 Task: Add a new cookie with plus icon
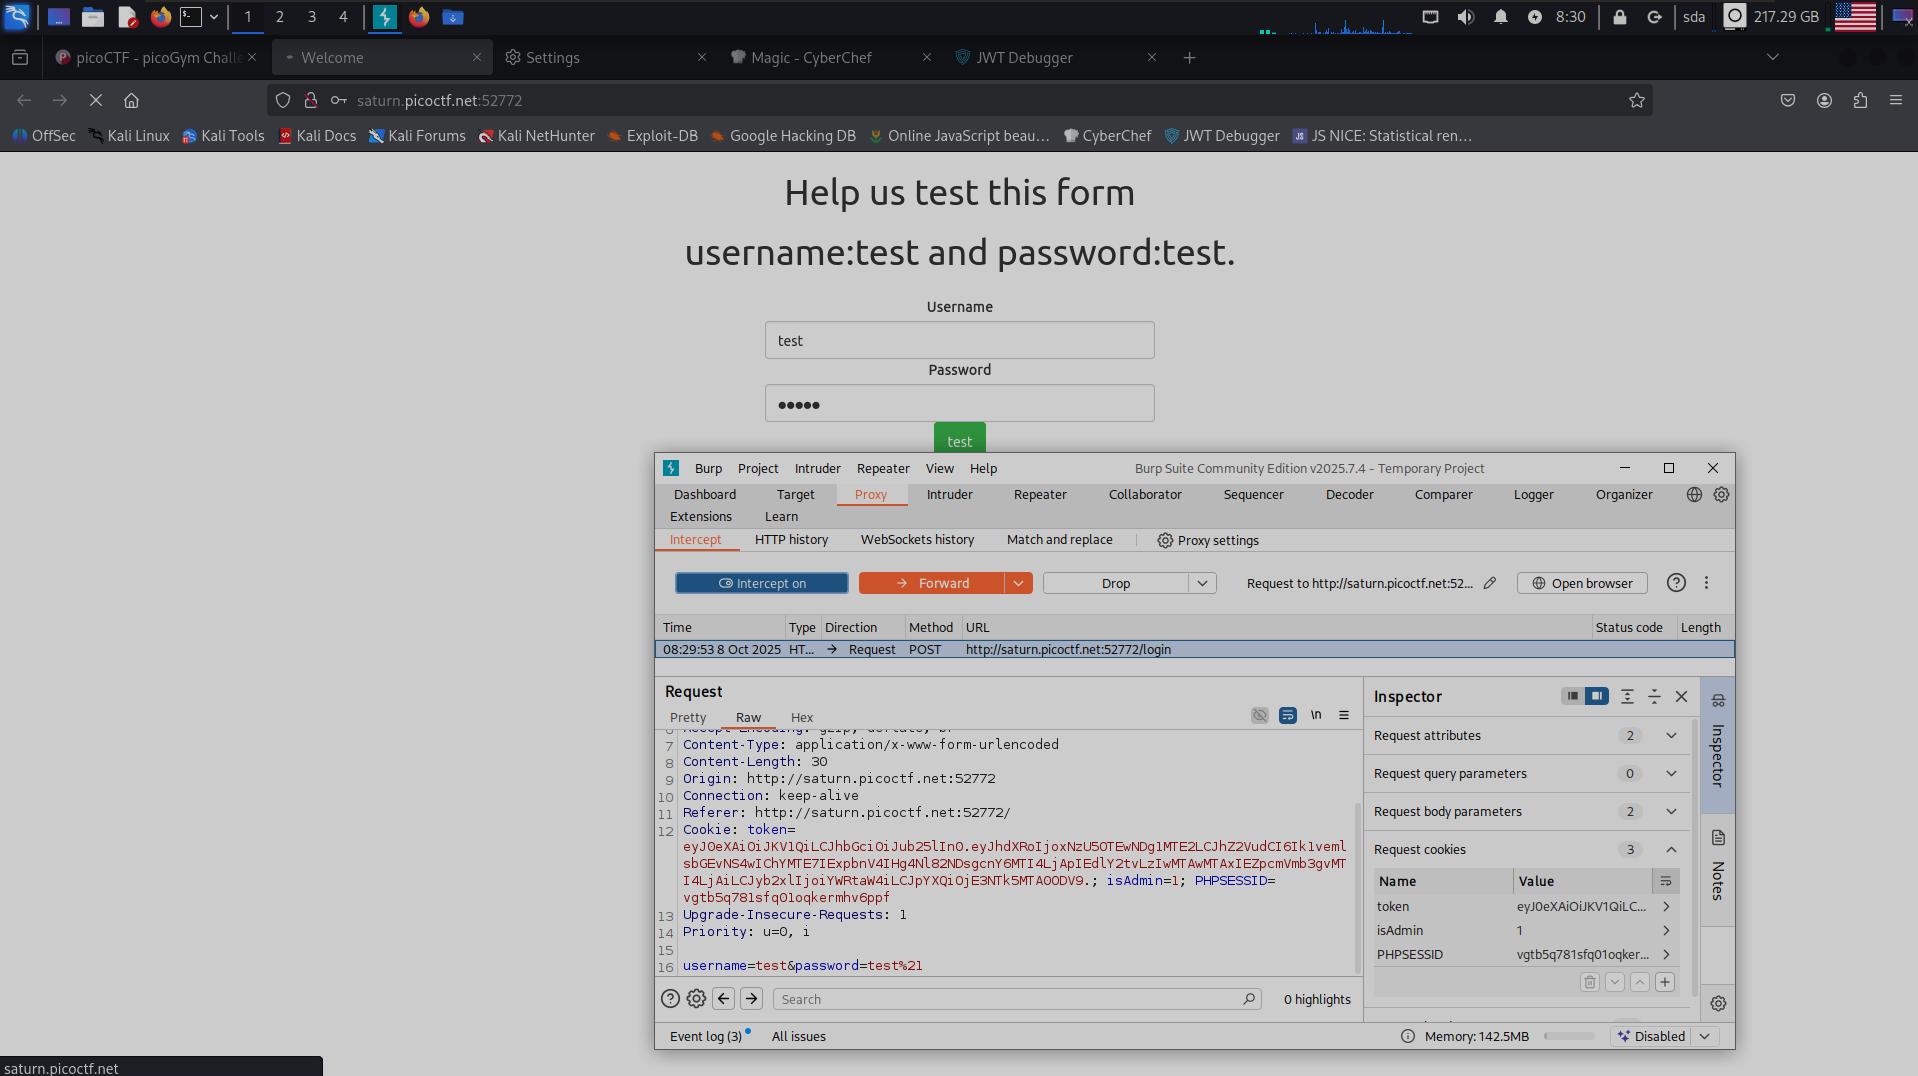[1665, 982]
